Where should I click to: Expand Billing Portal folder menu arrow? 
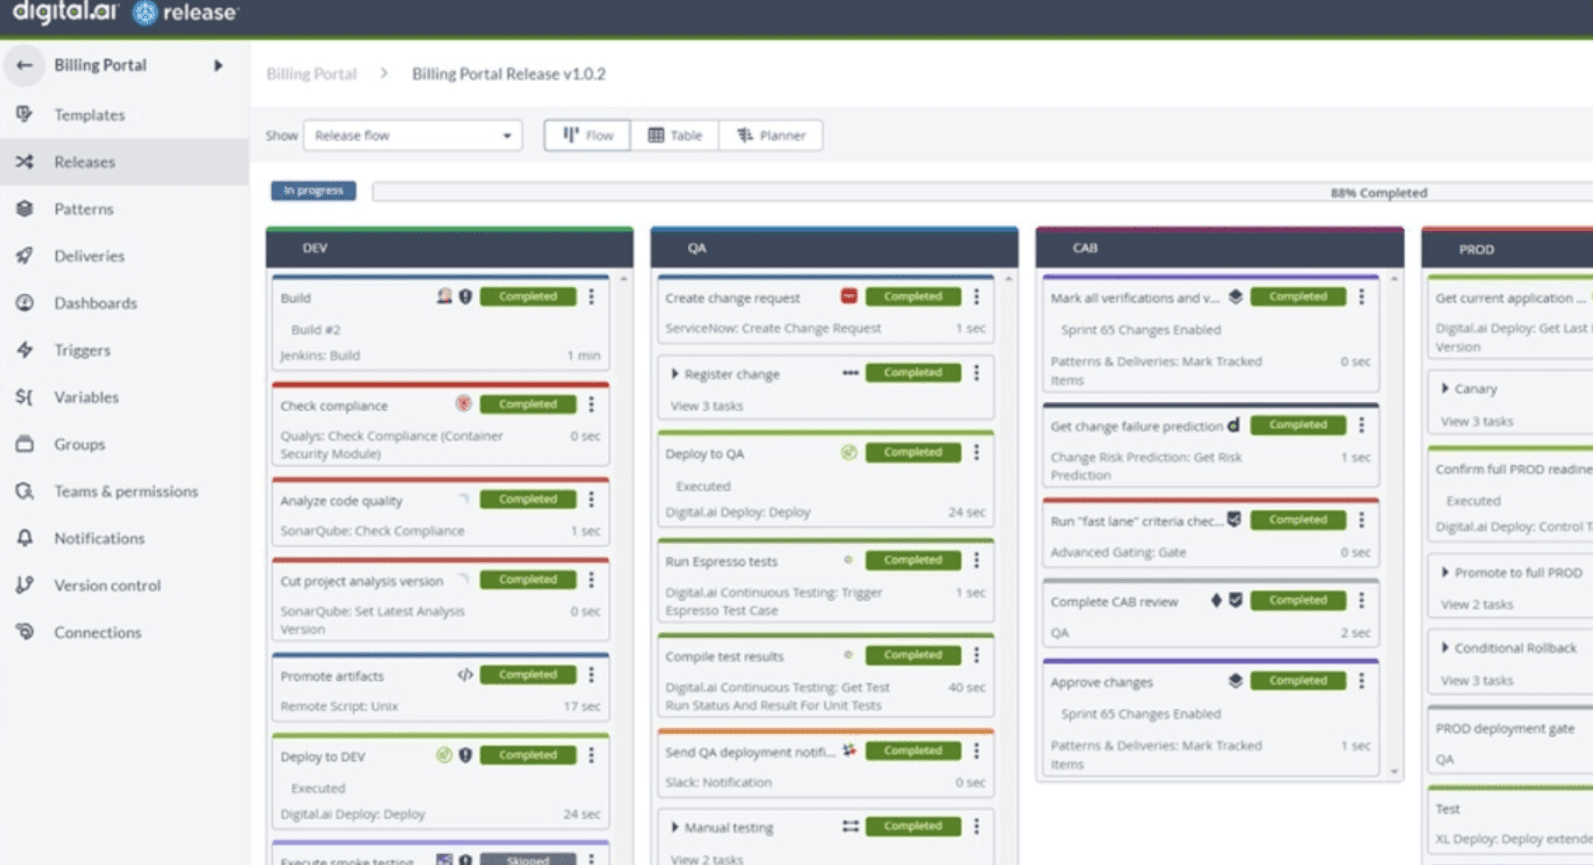[218, 66]
